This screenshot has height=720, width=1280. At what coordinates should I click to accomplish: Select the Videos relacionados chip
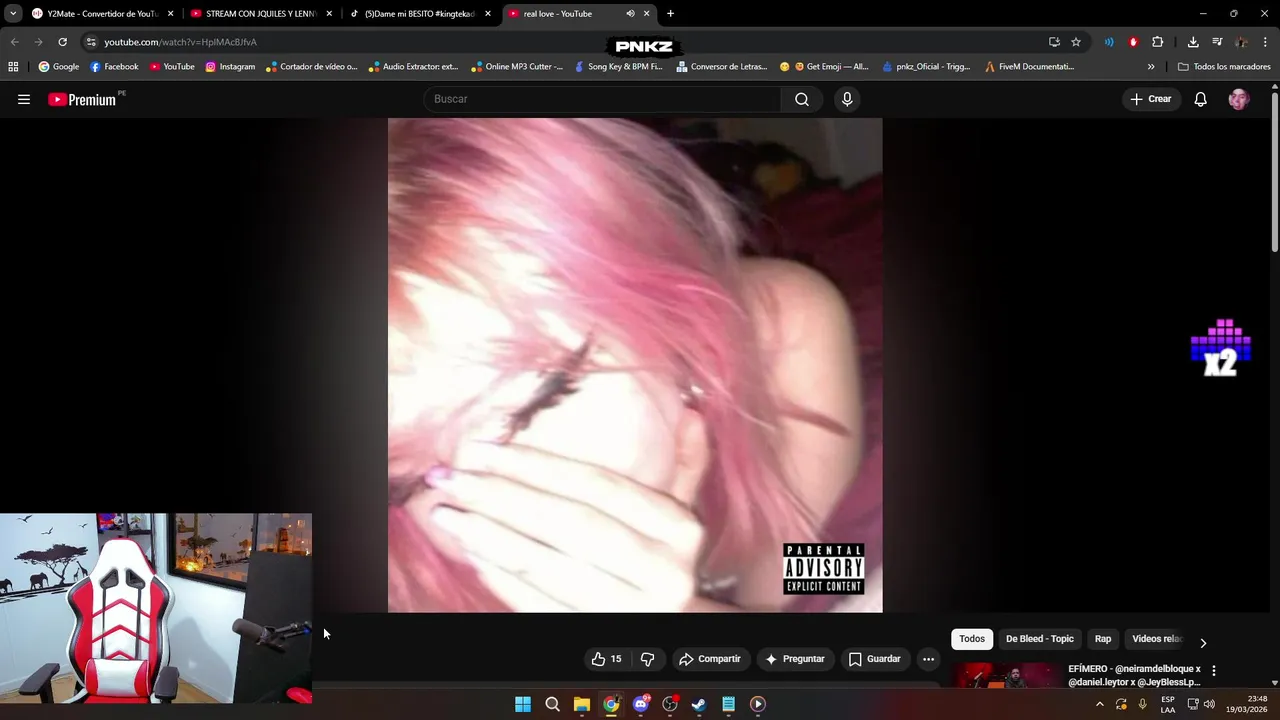[x=1156, y=639]
